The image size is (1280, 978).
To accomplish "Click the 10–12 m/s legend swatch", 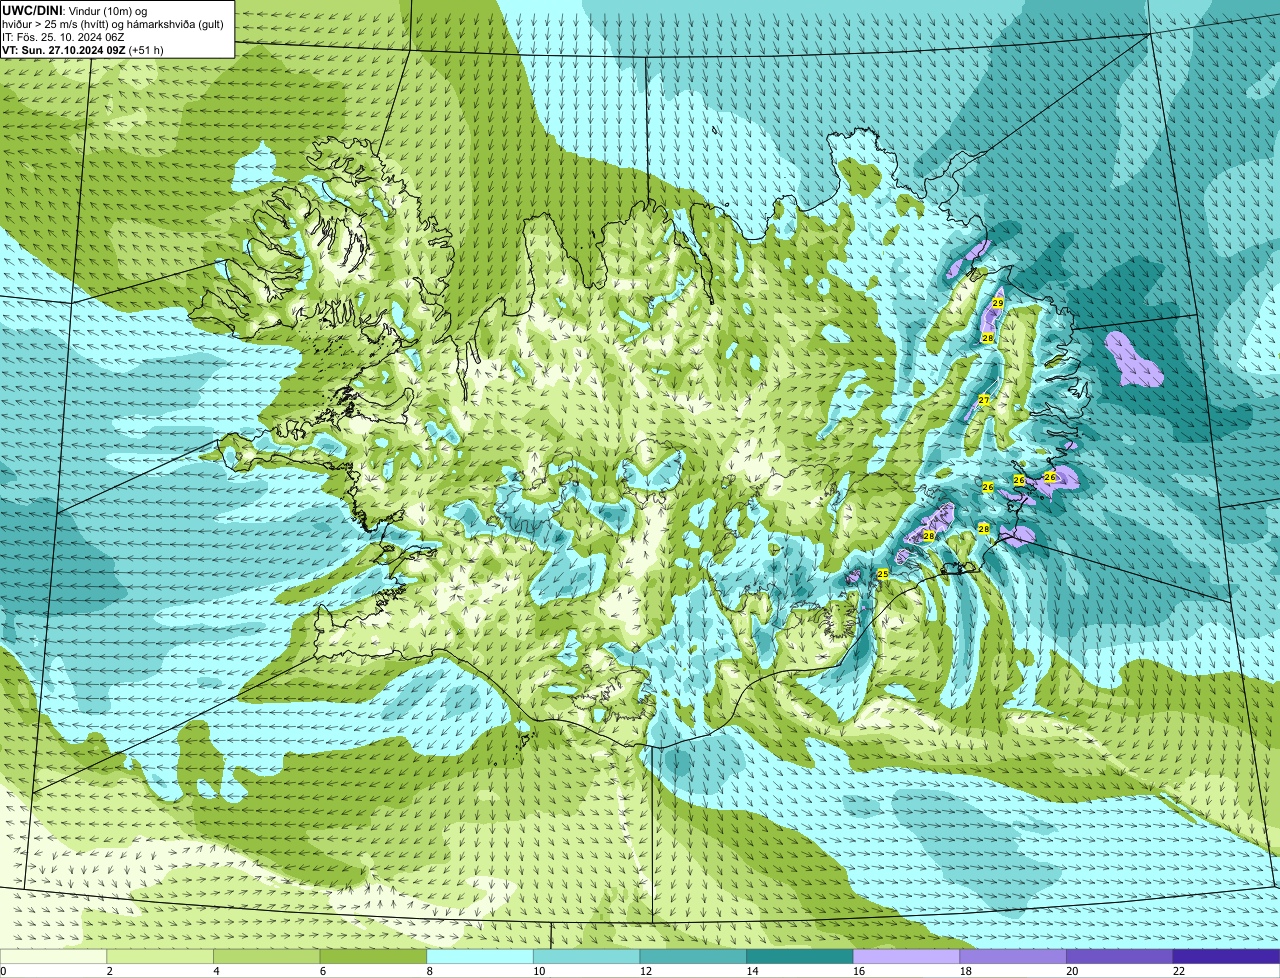I will click(x=586, y=956).
